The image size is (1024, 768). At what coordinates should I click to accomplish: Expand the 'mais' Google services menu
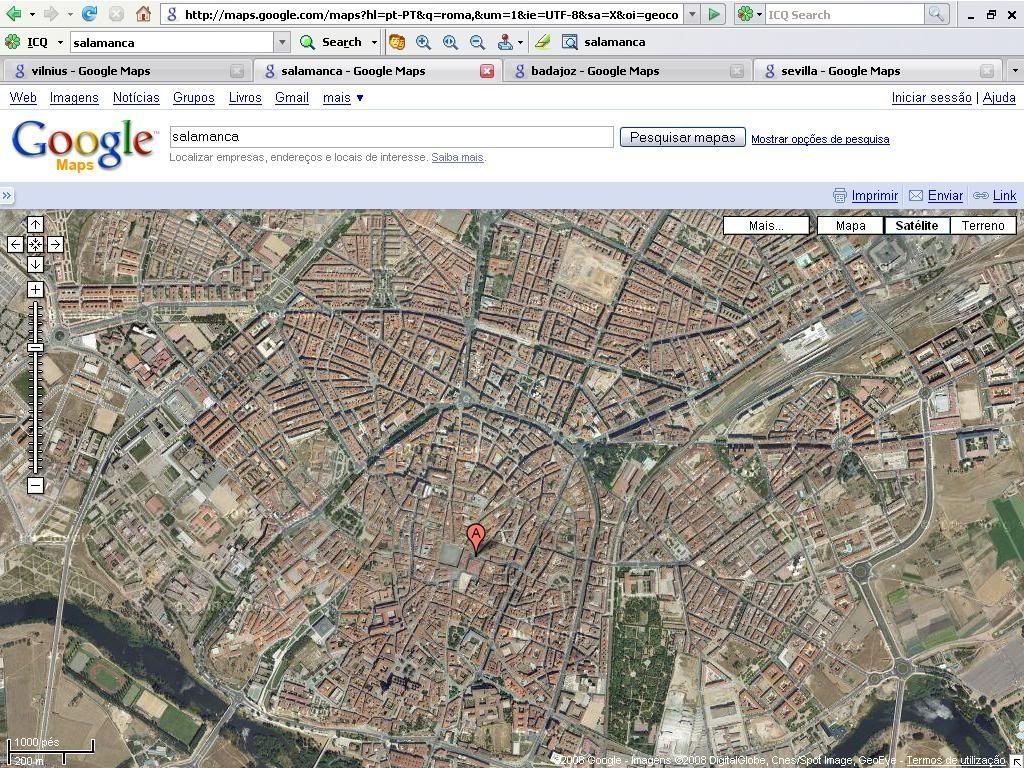343,98
